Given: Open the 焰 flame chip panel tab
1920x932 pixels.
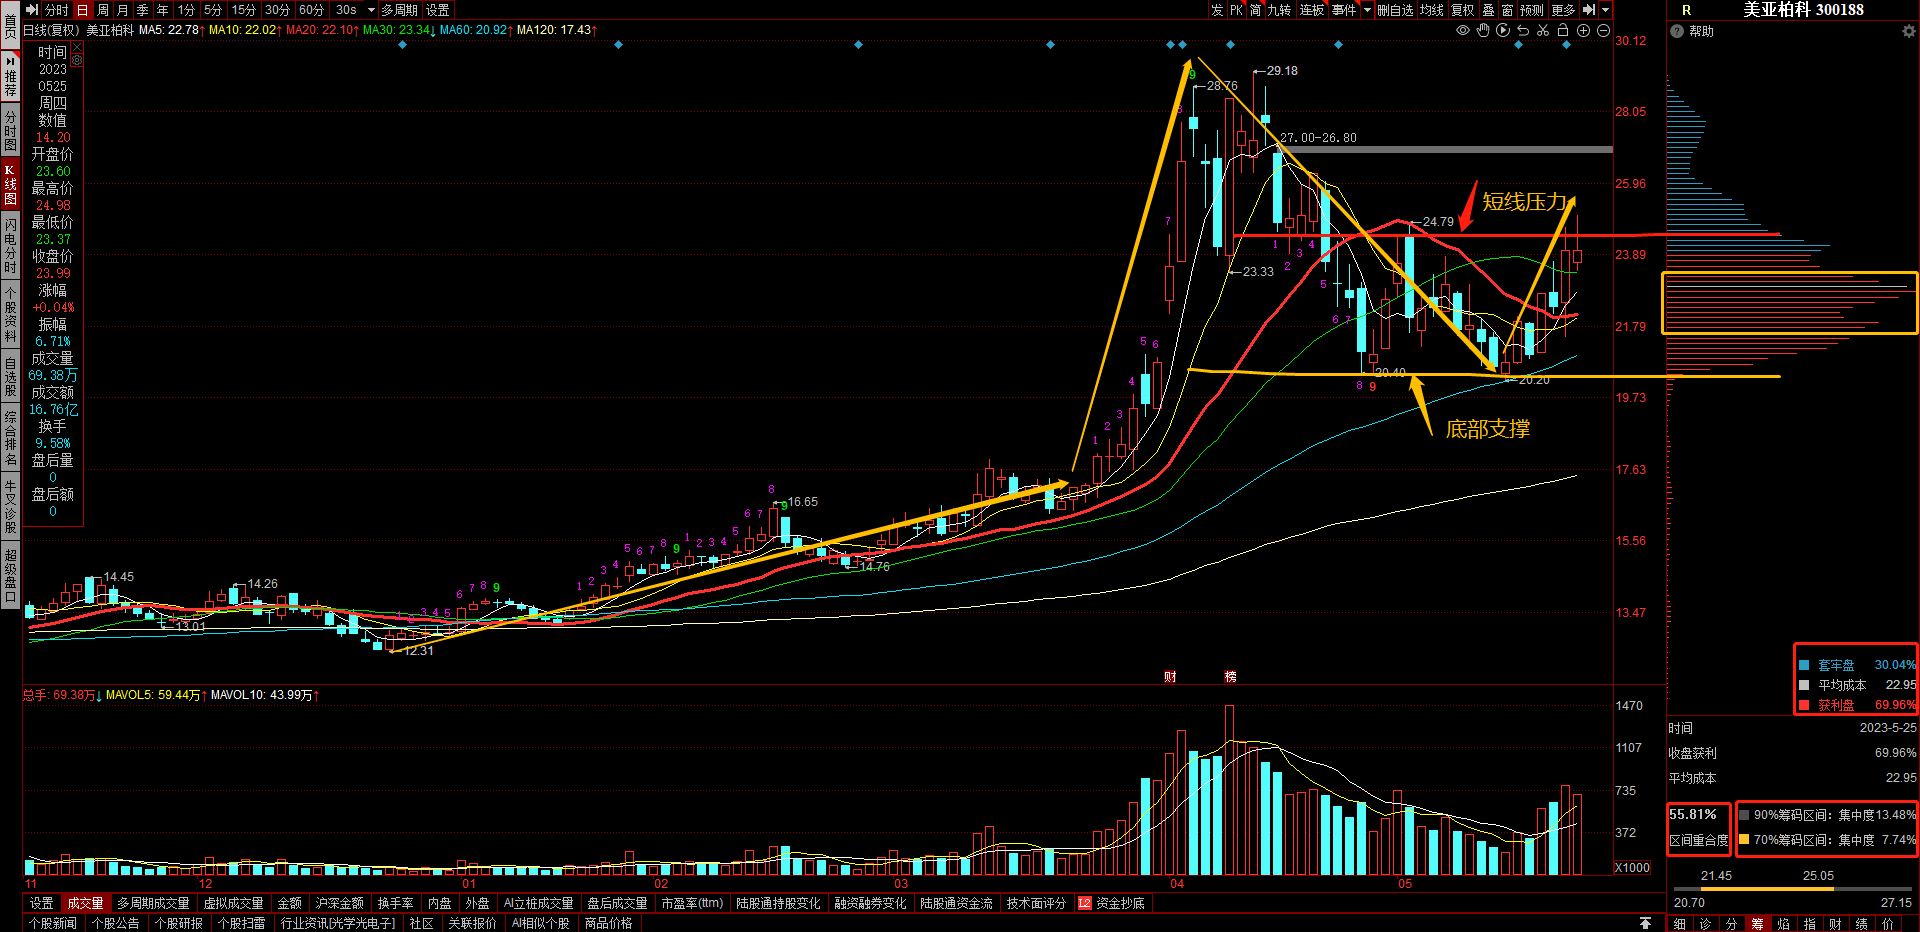Looking at the screenshot, I should pos(1783,924).
